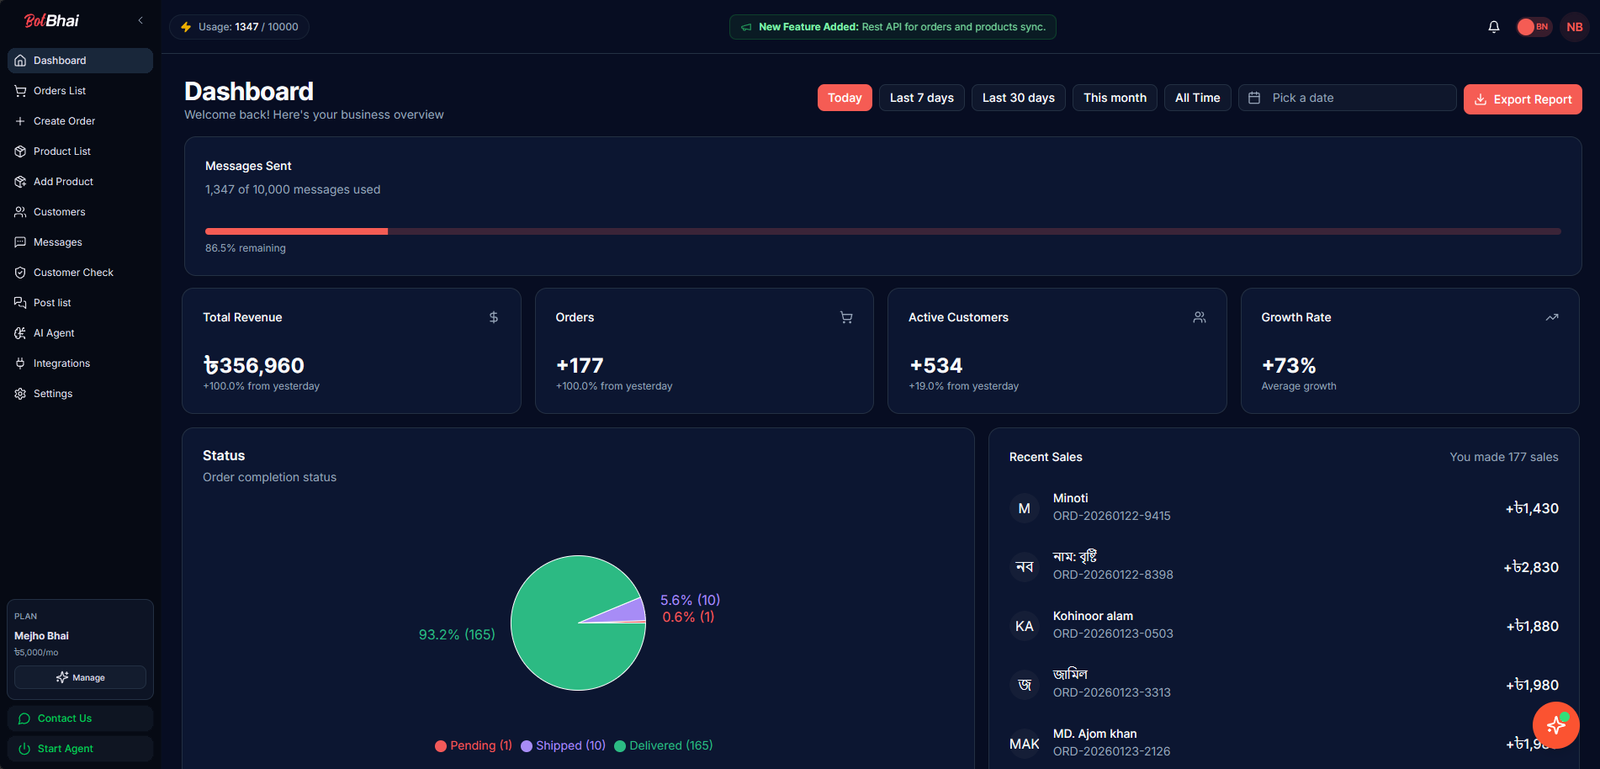Screen dimensions: 1600x769
Task: Open the floating AI sparkle assistant button
Action: pyautogui.click(x=1555, y=725)
